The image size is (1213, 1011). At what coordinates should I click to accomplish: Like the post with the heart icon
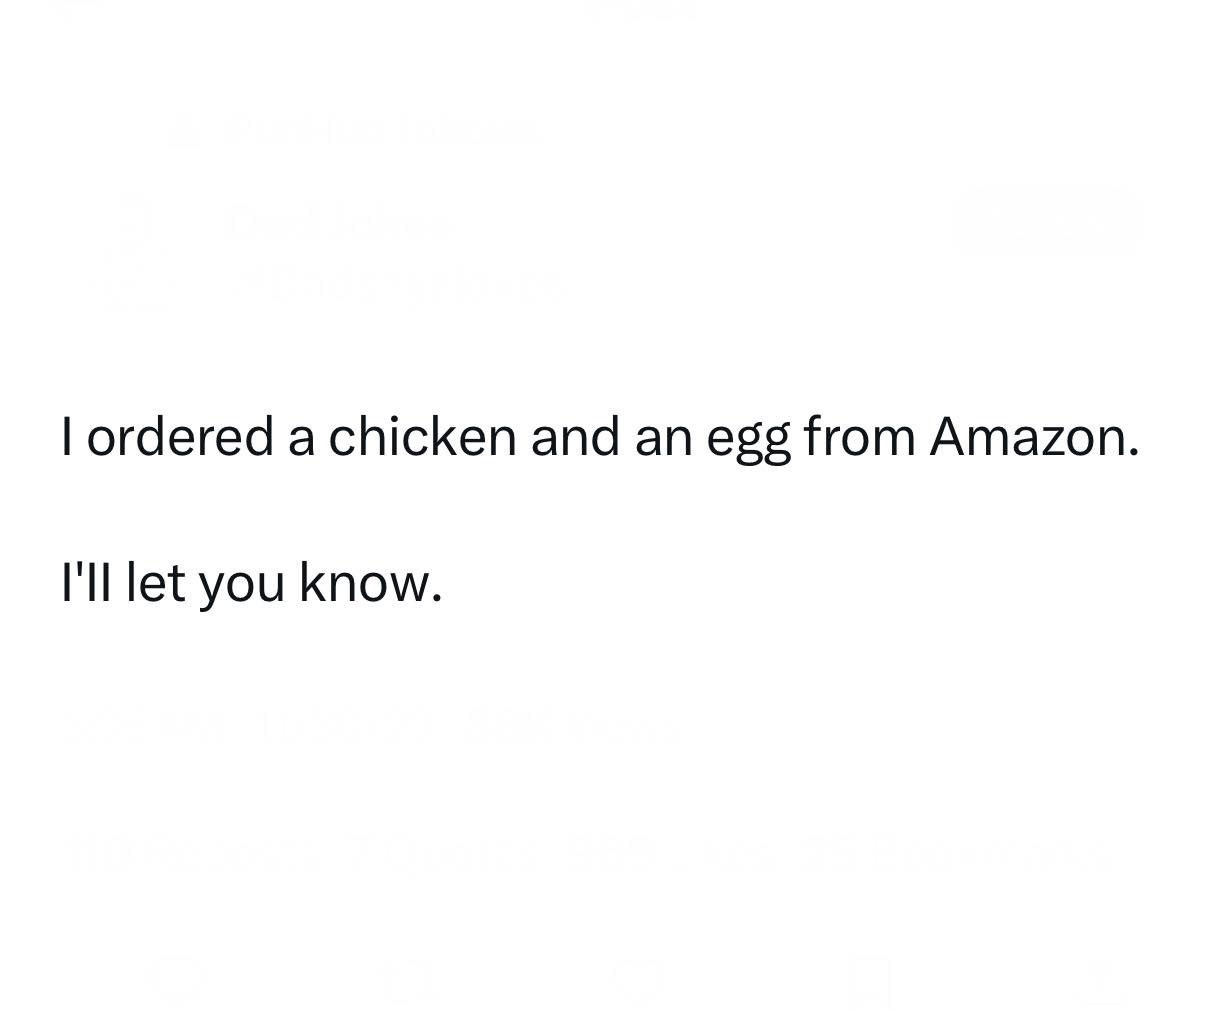(x=638, y=979)
